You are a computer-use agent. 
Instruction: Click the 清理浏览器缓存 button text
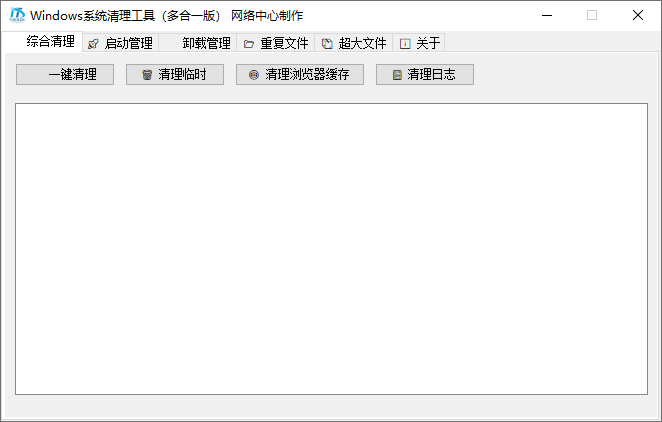(307, 75)
